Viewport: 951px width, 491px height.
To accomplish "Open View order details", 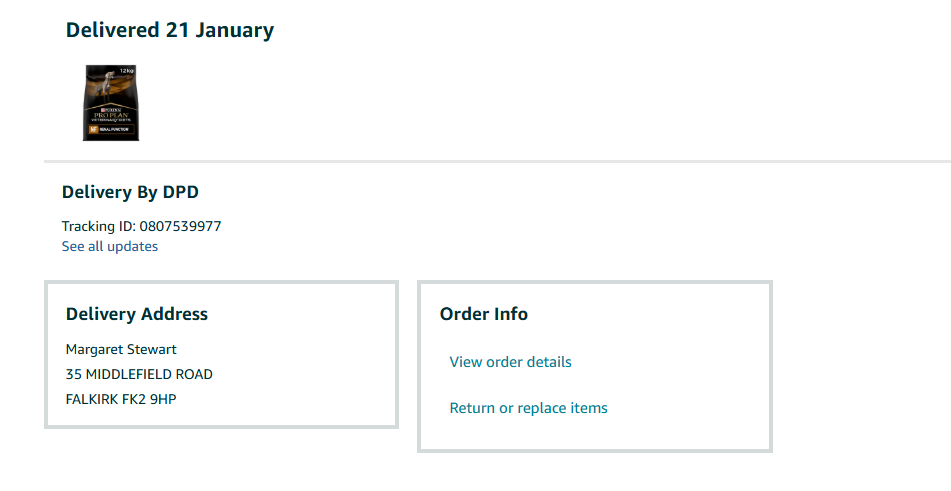I will (510, 362).
